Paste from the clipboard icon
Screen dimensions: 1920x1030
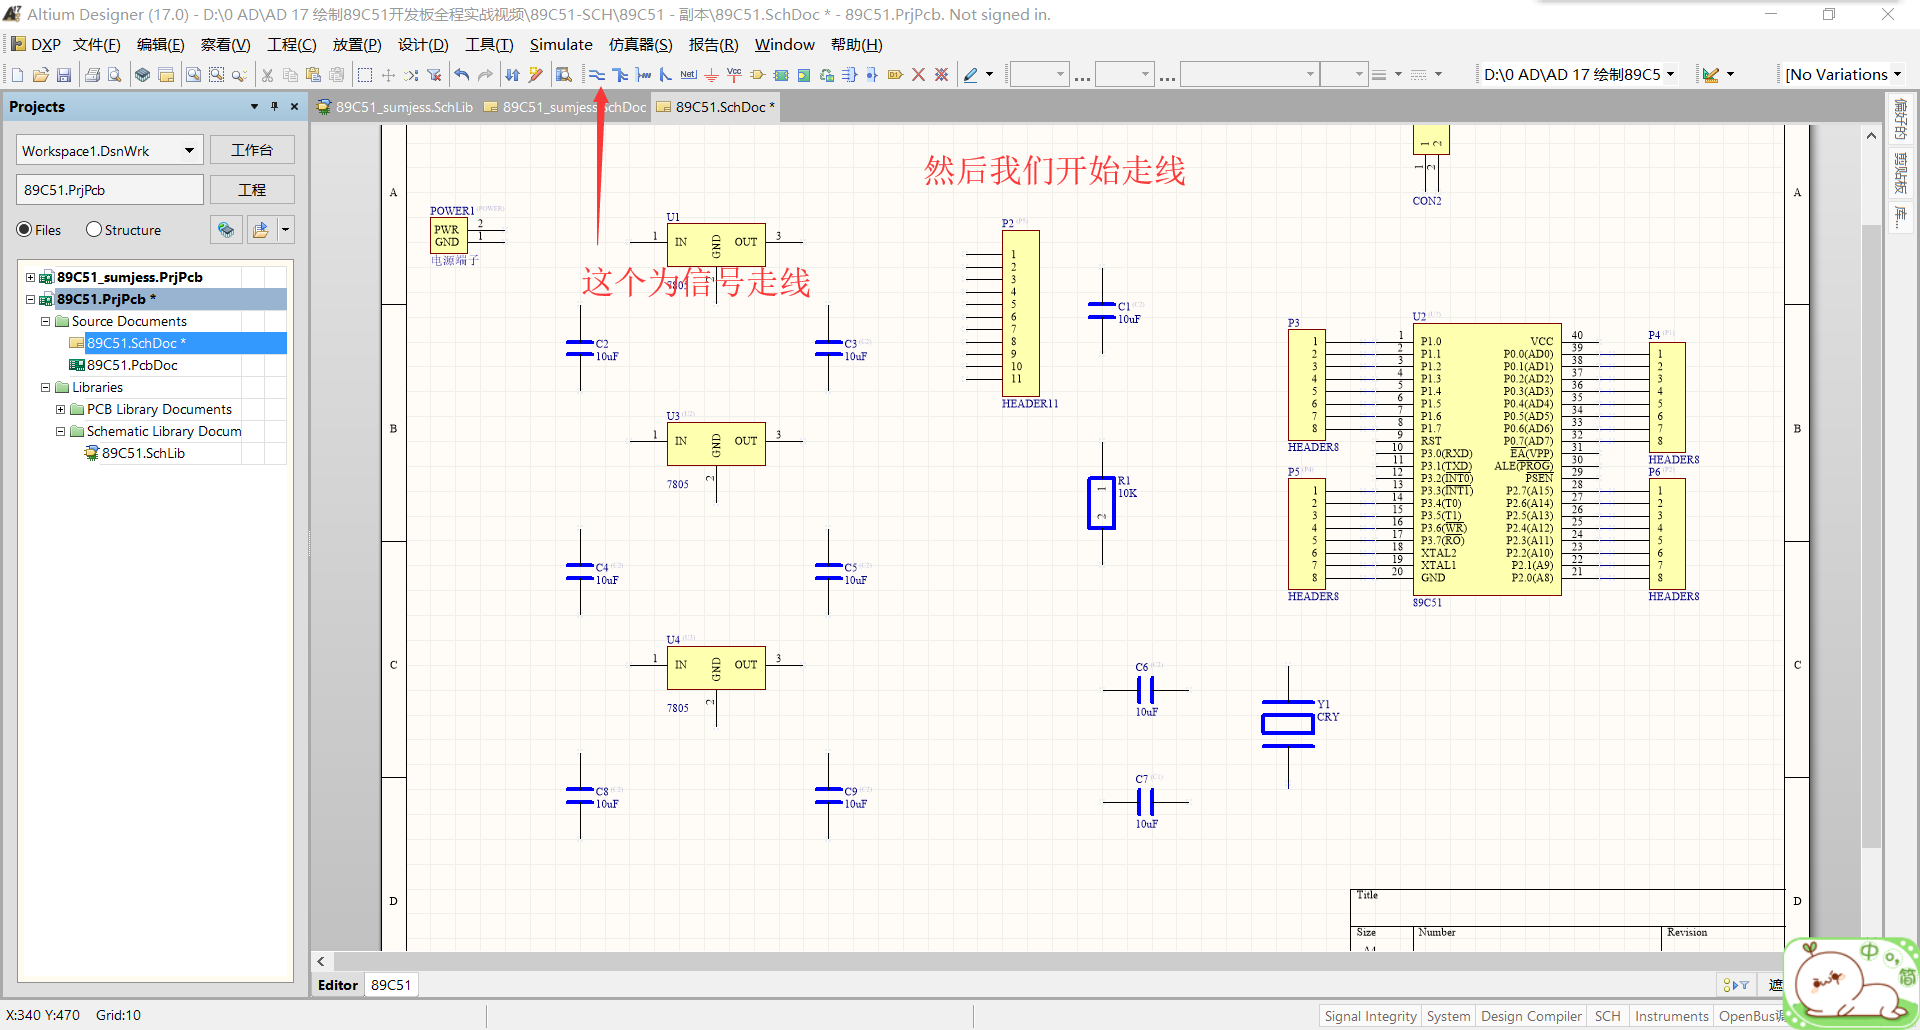[x=313, y=75]
